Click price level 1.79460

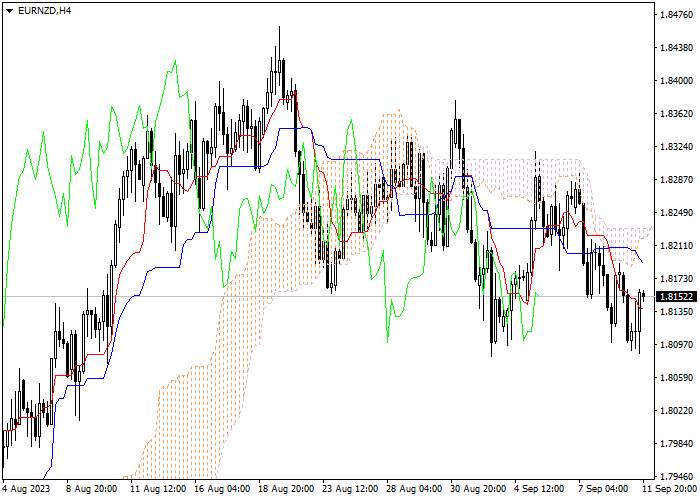676,477
